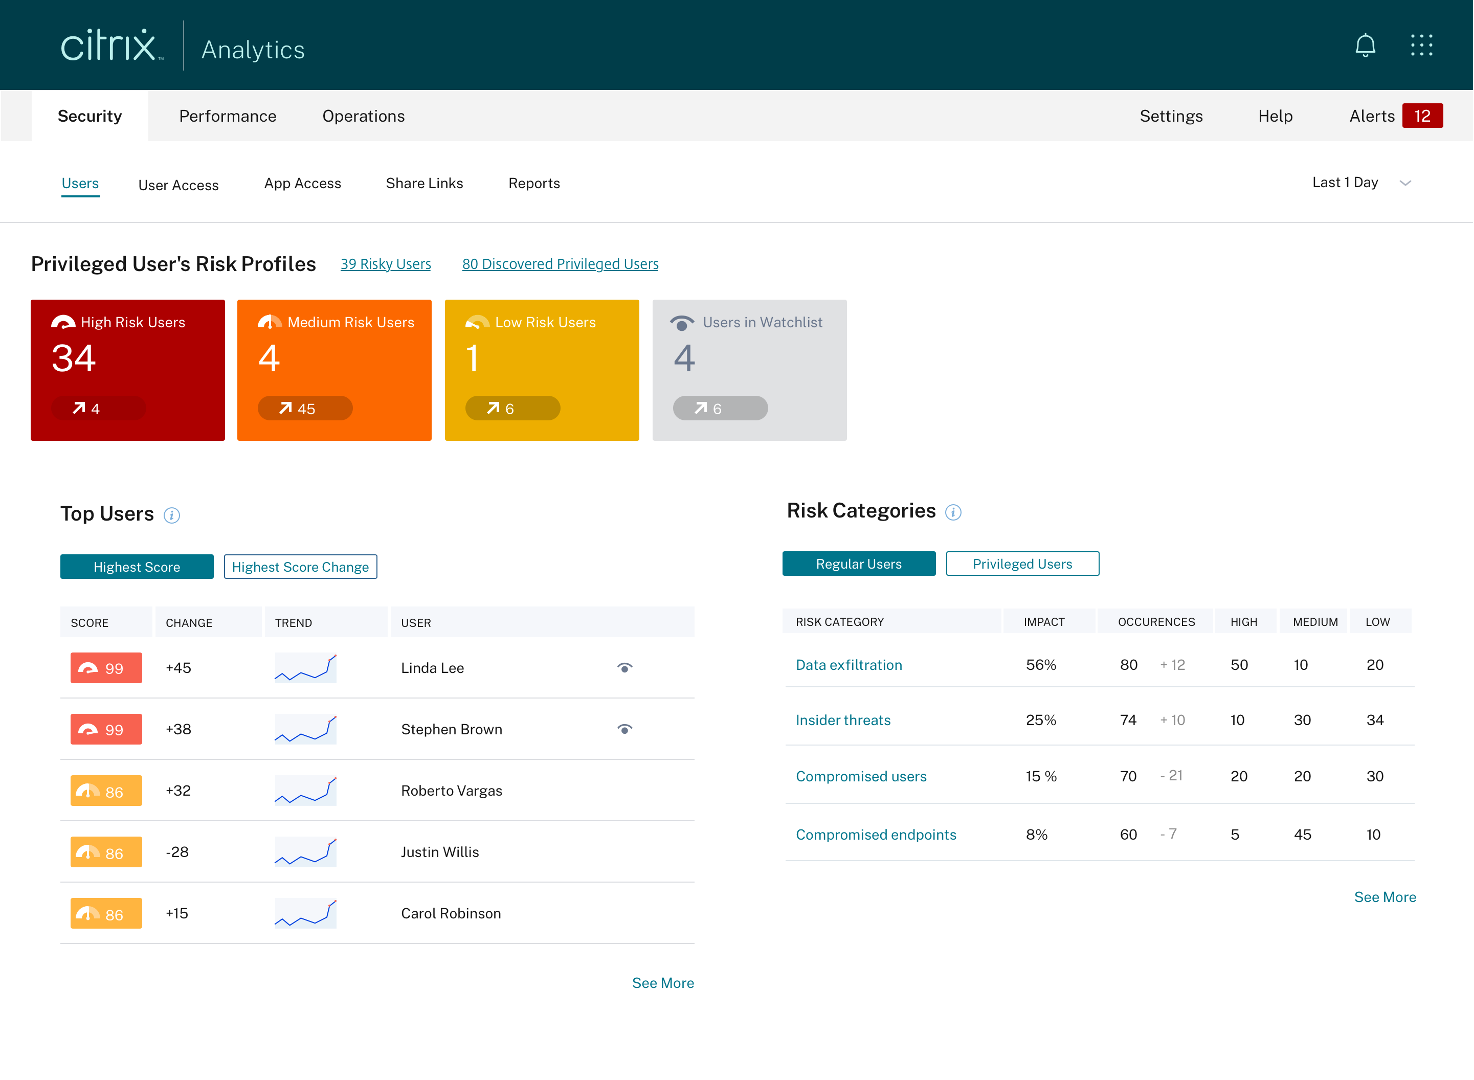Select the Highest Score toggle button
The image size is (1474, 1080).
pyautogui.click(x=137, y=567)
